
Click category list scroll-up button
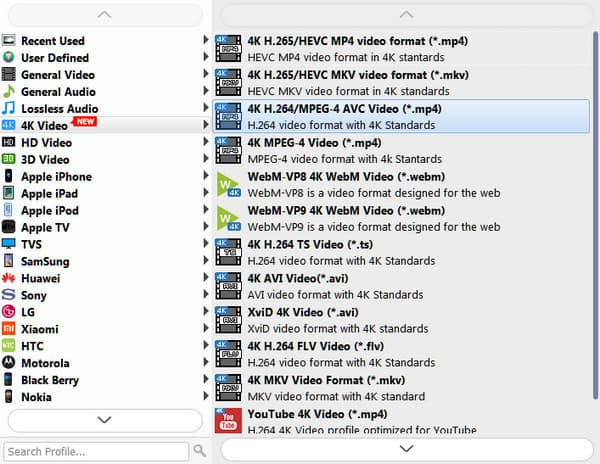(105, 15)
